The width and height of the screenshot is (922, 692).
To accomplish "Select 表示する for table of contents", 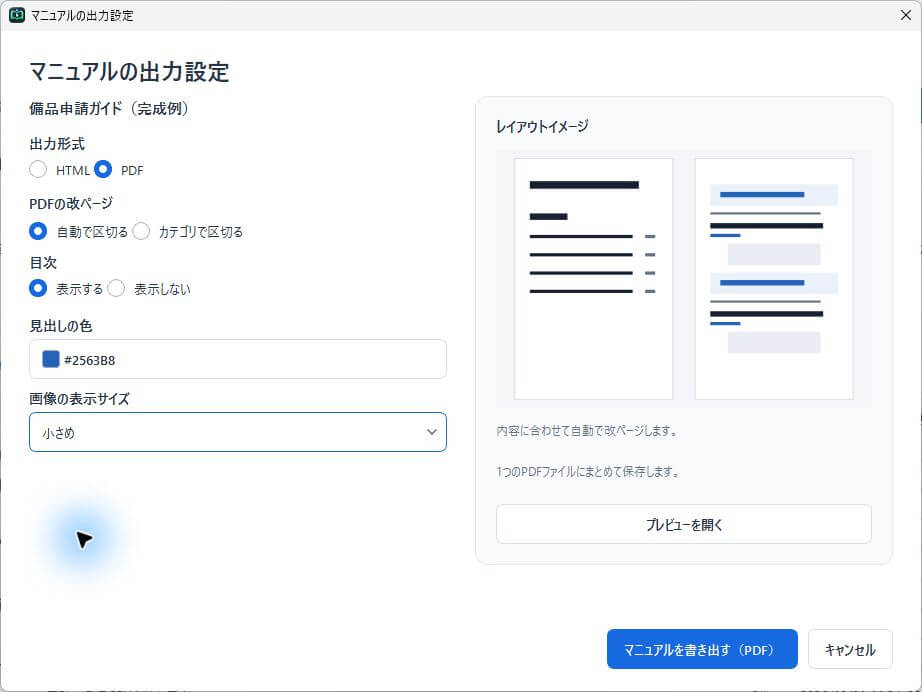I will (x=38, y=288).
